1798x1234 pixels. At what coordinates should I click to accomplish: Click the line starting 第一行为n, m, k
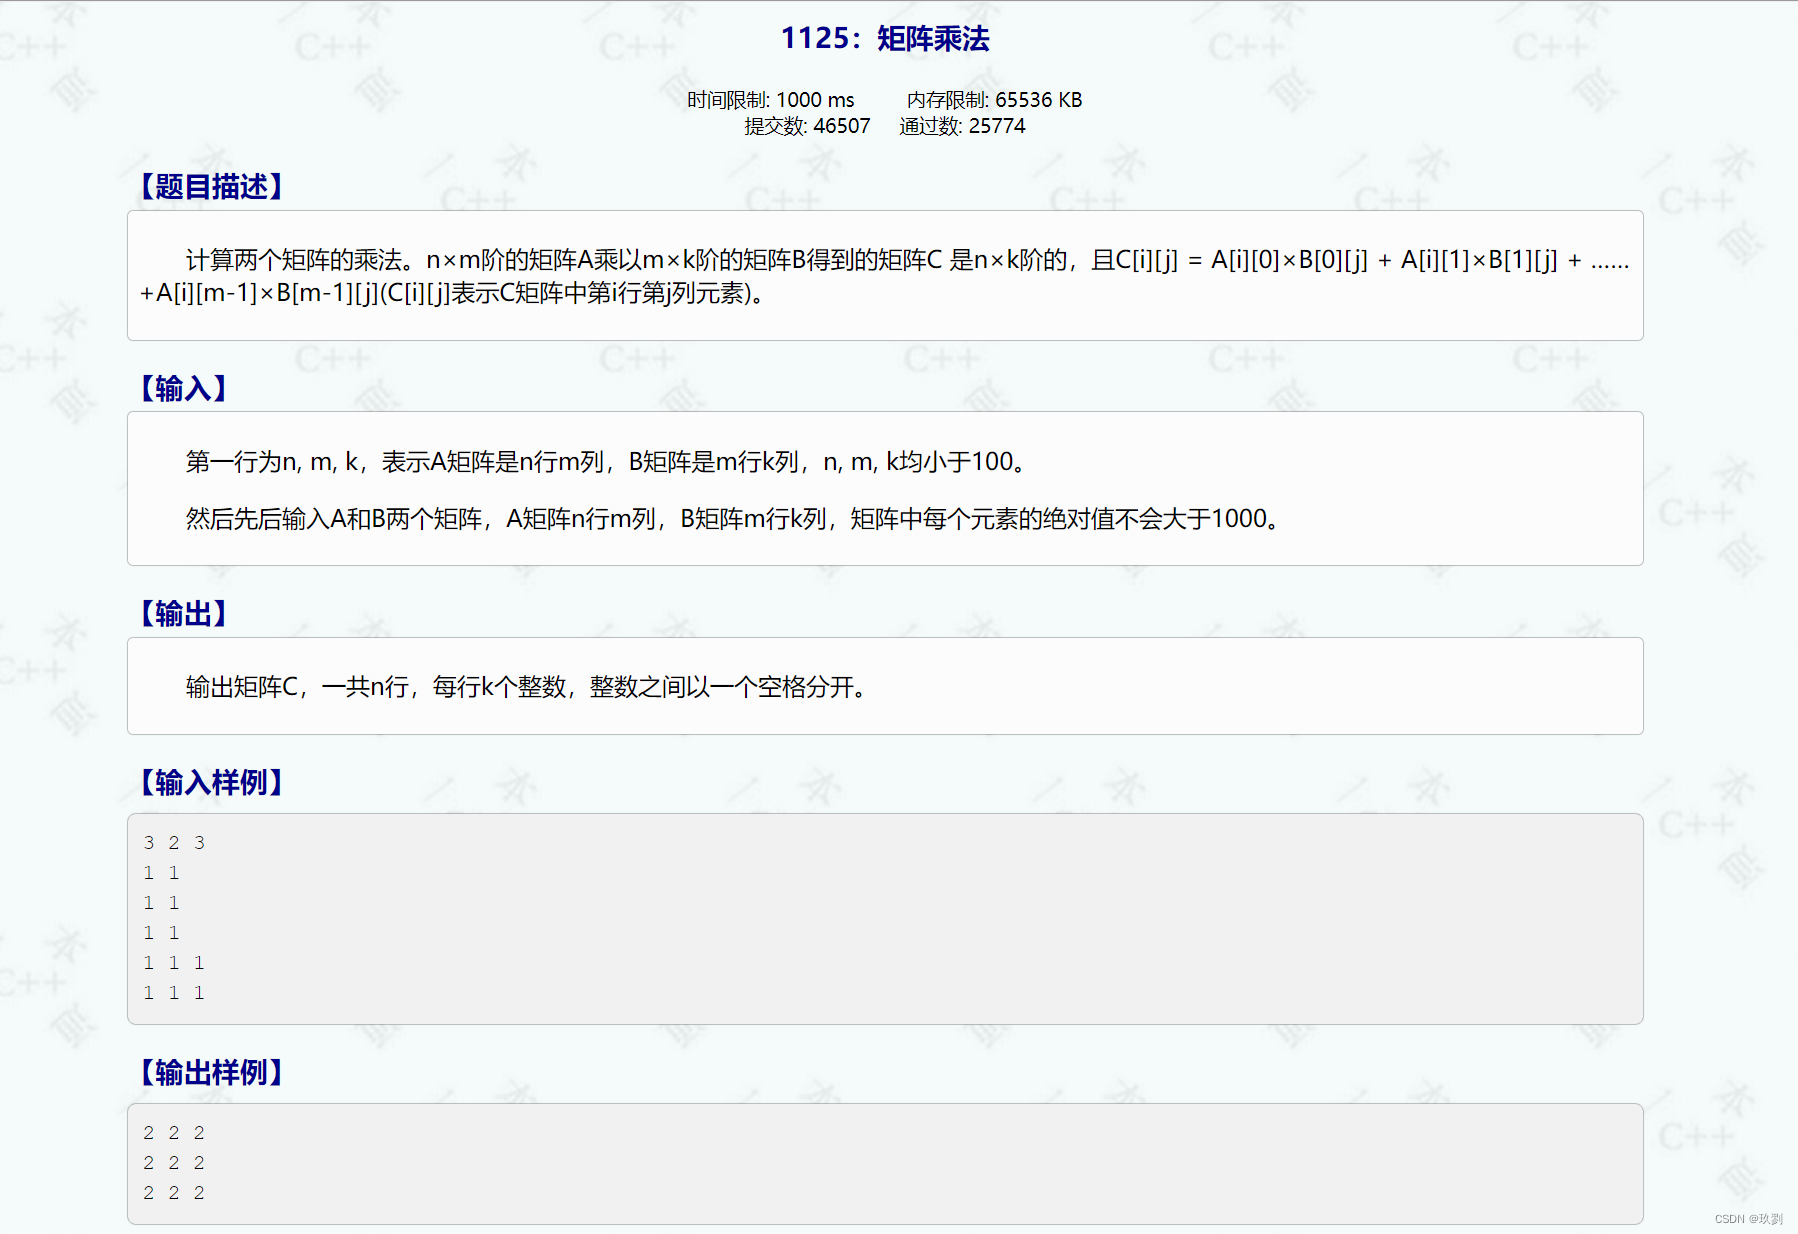pos(607,461)
